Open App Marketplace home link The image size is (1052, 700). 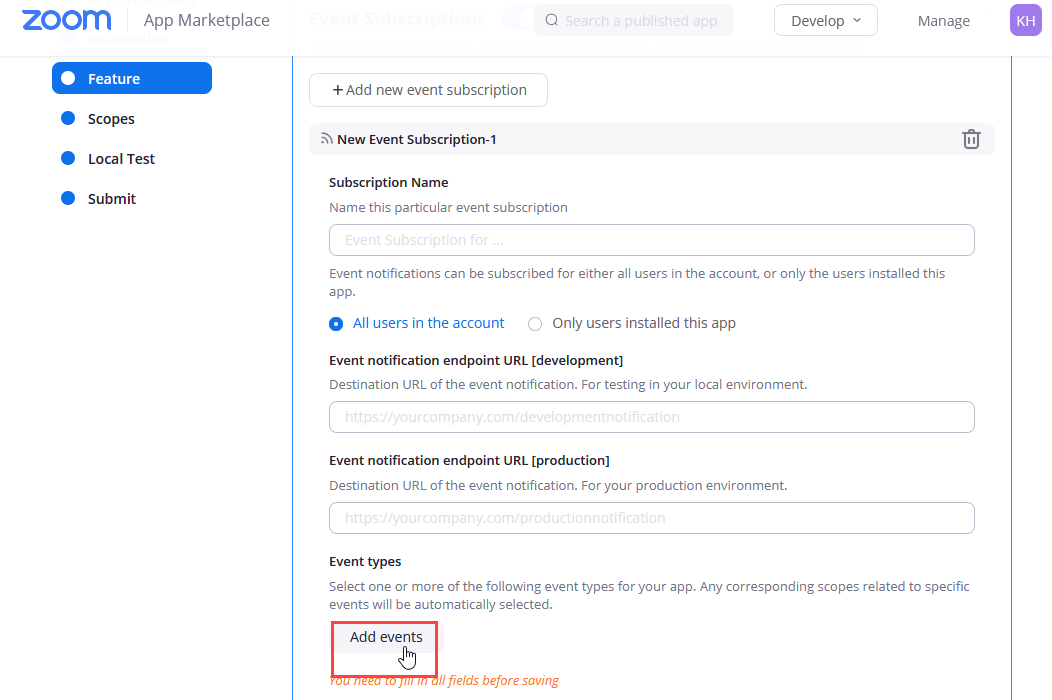point(206,20)
